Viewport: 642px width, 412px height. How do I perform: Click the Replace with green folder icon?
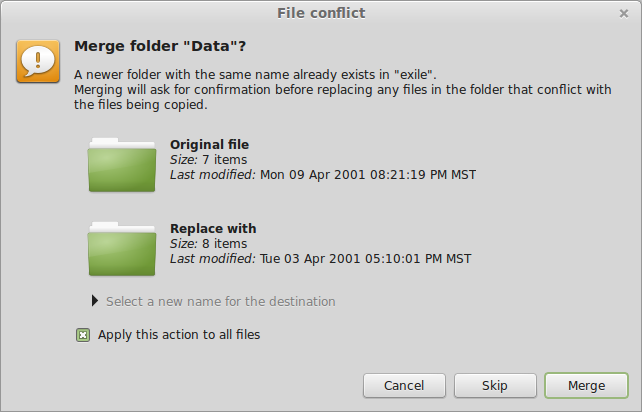pos(122,249)
